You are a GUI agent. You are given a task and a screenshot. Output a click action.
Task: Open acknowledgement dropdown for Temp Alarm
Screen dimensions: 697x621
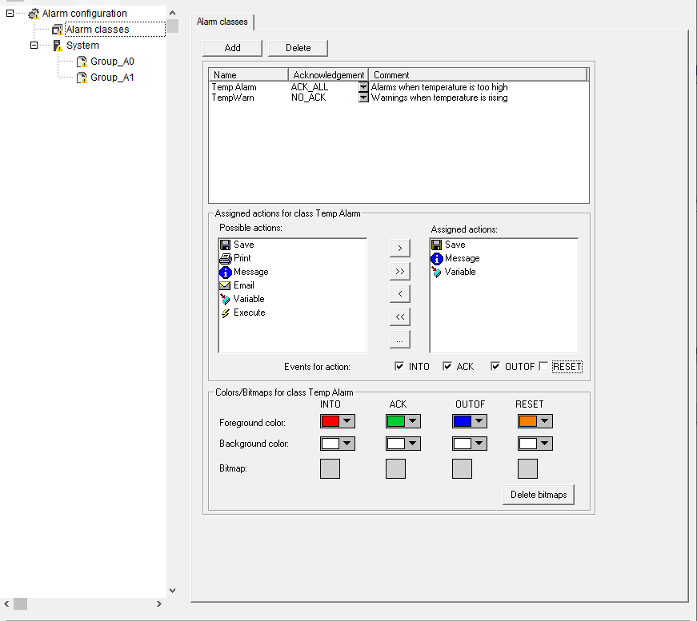363,87
